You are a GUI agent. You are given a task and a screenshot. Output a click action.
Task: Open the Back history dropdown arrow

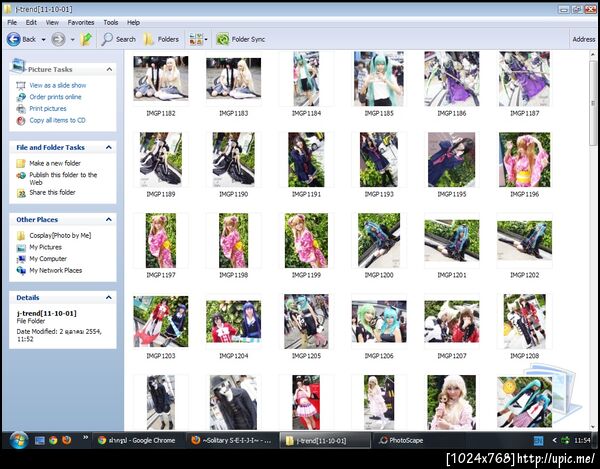pos(43,39)
